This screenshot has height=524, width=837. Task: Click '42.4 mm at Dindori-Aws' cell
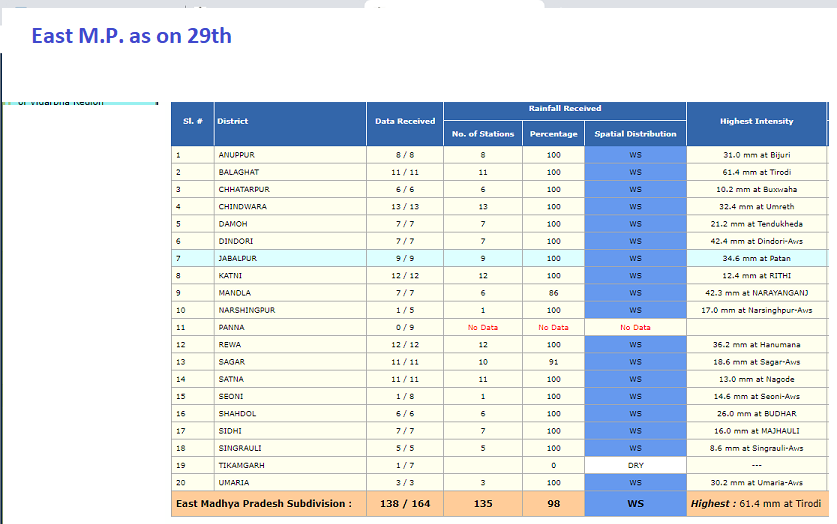(x=756, y=241)
